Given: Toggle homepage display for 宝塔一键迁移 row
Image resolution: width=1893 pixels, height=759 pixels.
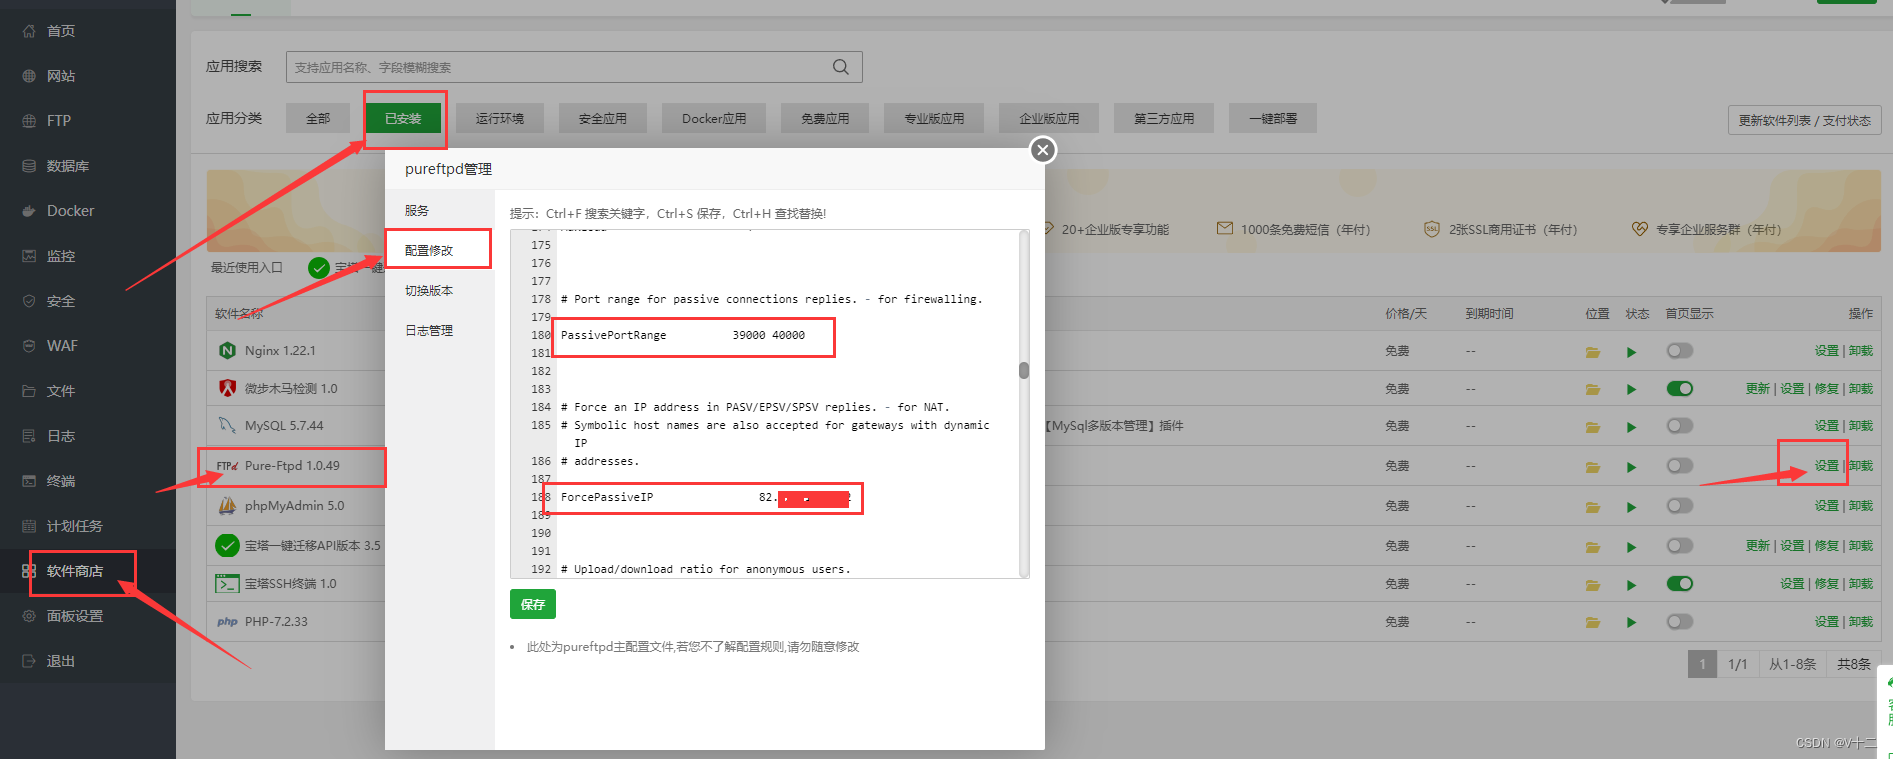Looking at the screenshot, I should 1680,546.
